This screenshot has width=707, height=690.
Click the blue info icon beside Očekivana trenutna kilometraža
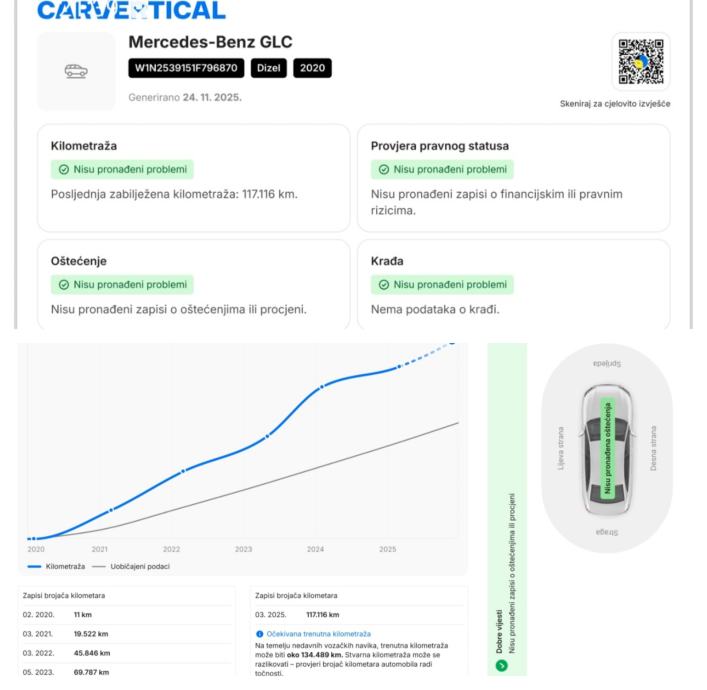[x=260, y=634]
